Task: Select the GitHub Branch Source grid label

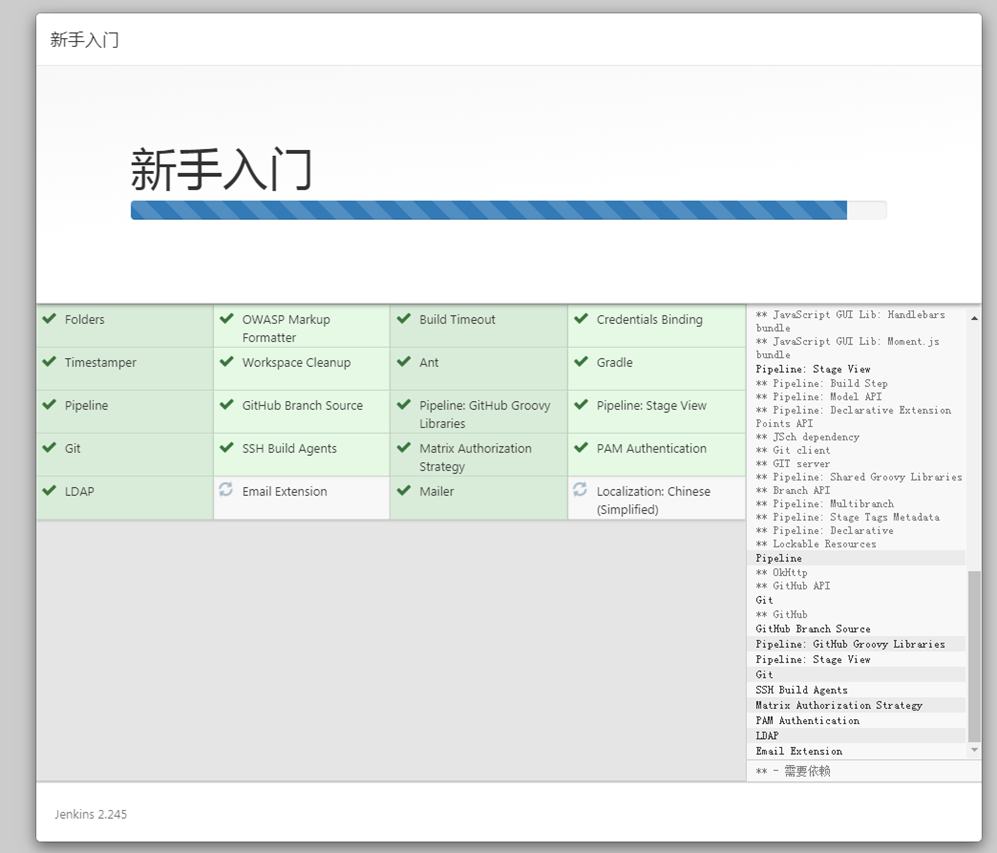Action: (x=302, y=406)
